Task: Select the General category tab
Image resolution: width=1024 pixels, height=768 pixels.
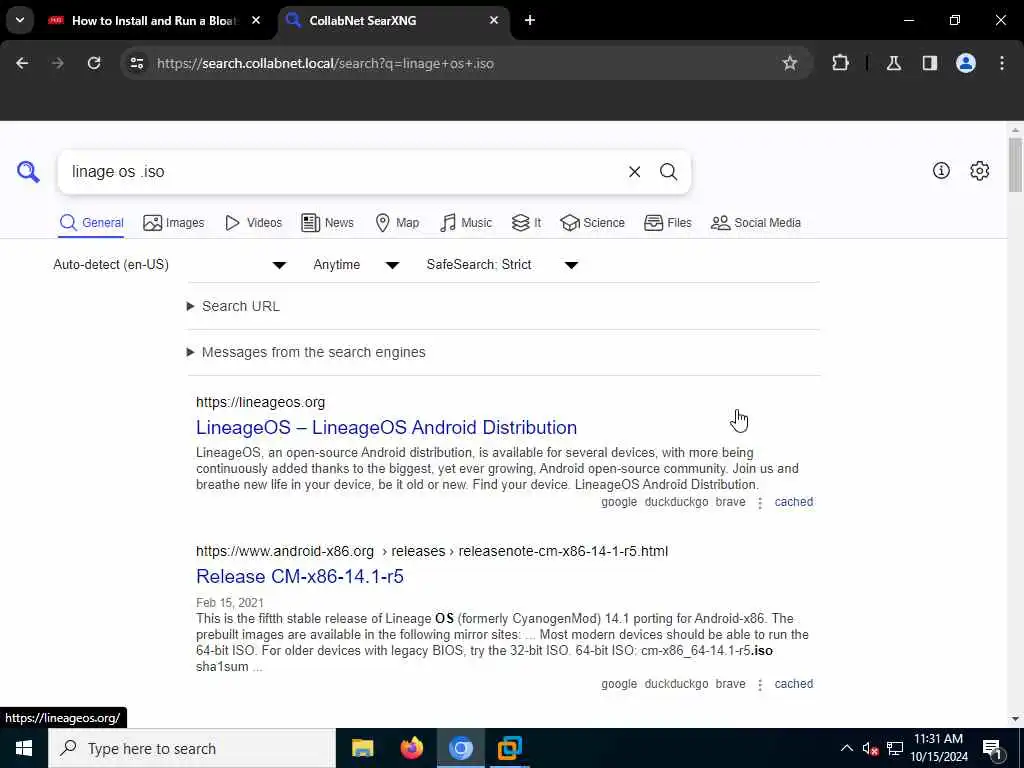Action: (x=91, y=223)
